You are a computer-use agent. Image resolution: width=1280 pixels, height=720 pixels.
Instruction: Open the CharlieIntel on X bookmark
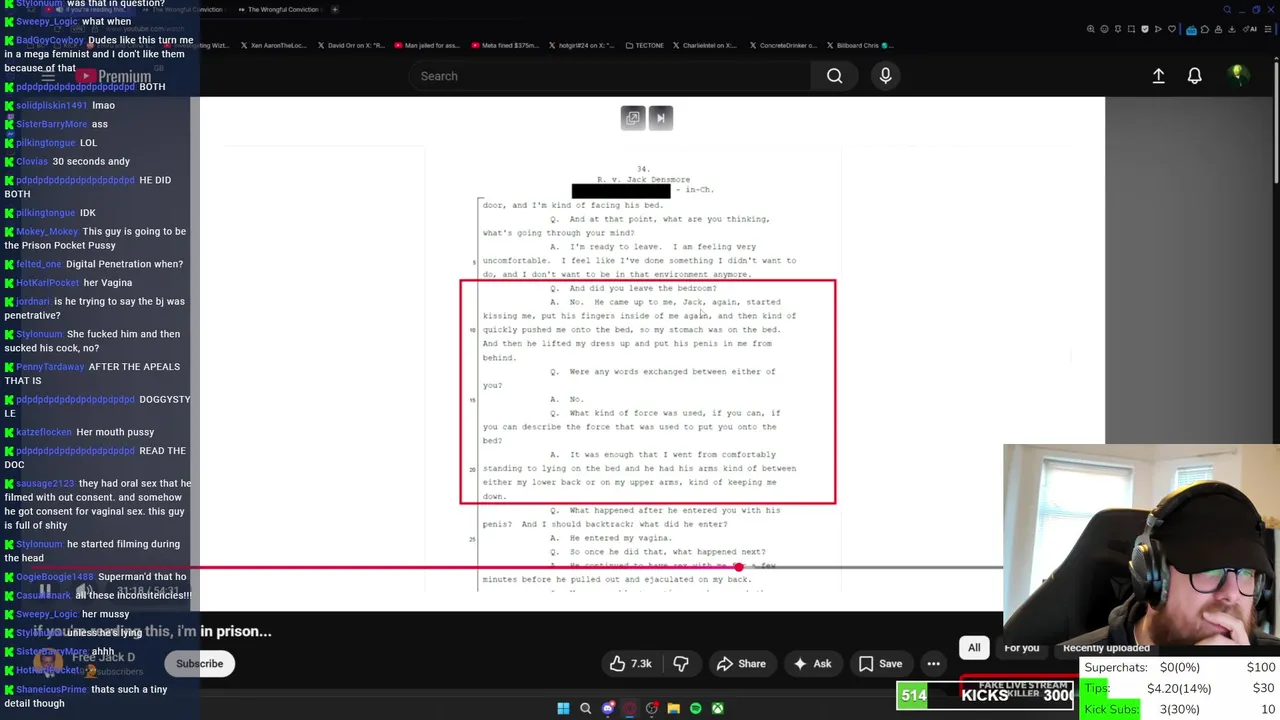[x=704, y=45]
